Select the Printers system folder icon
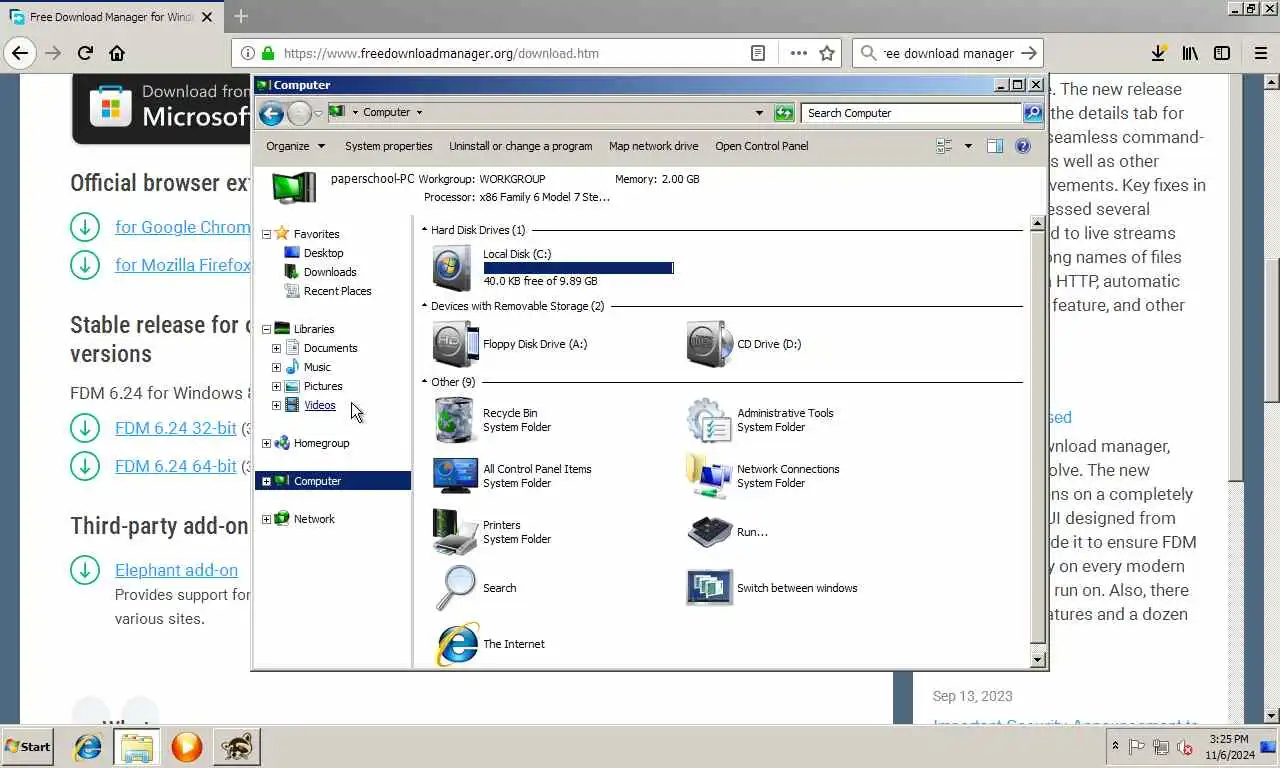The image size is (1280, 768). [x=455, y=531]
